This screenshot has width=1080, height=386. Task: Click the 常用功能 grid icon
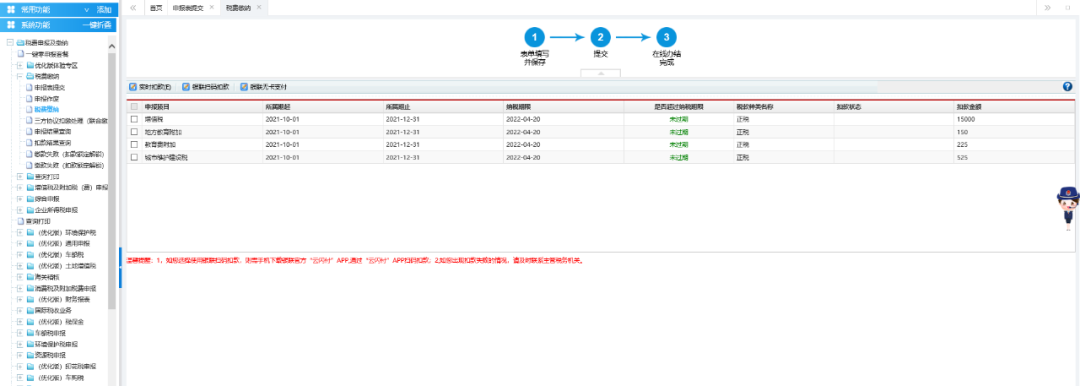[11, 9]
